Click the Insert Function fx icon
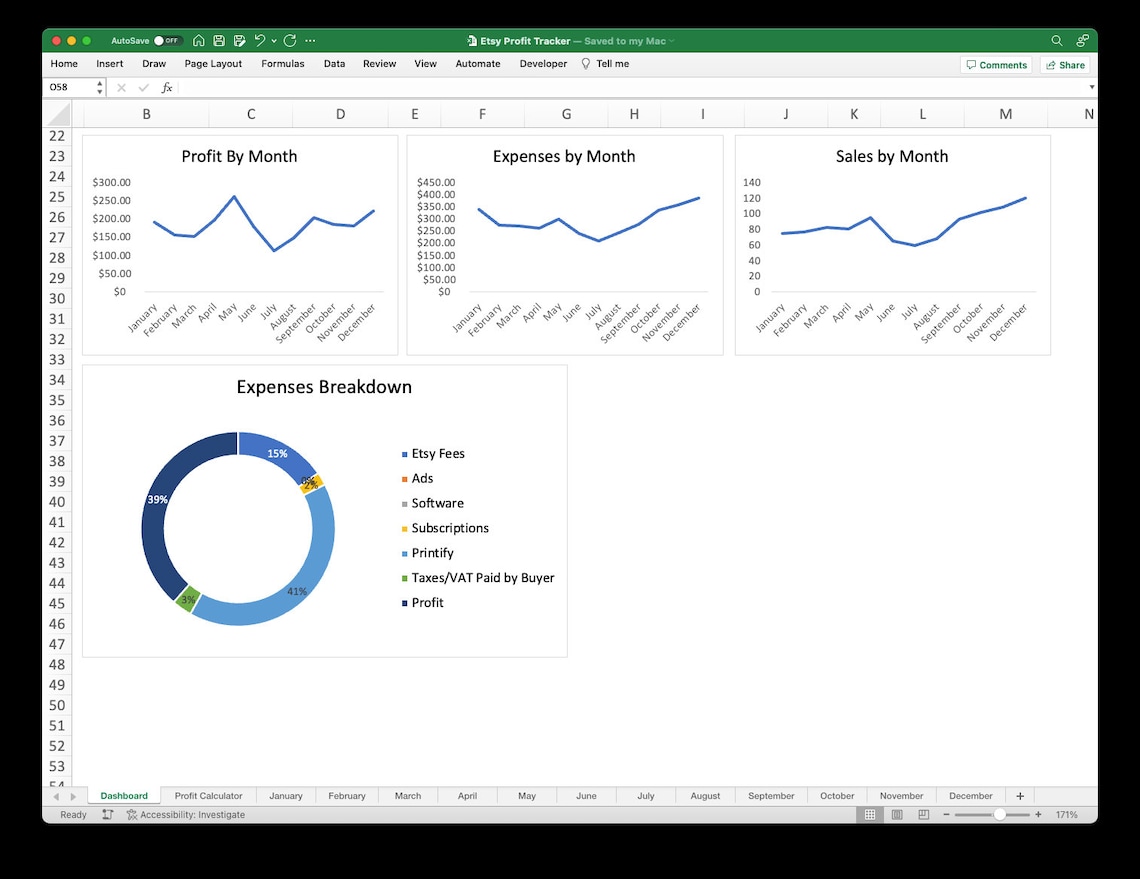 click(x=166, y=87)
